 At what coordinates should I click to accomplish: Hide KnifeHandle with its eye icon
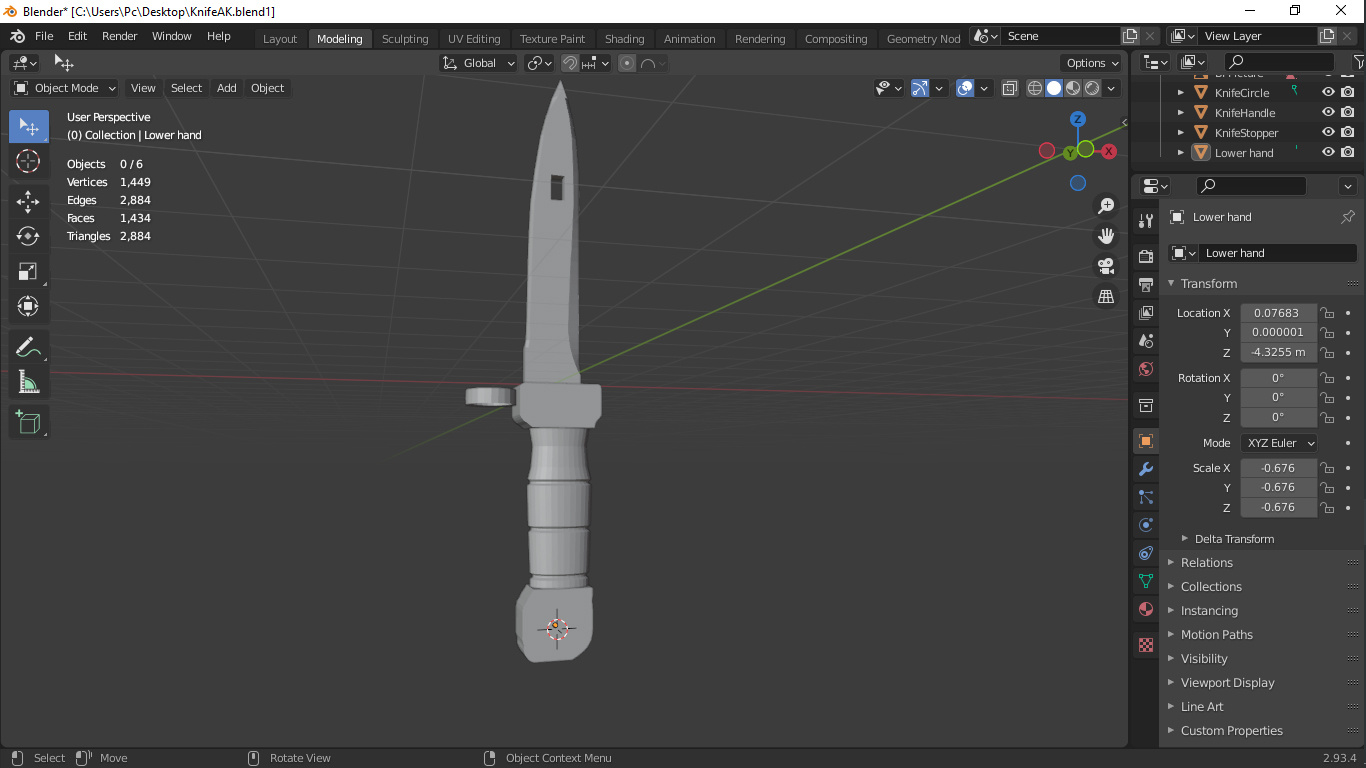pos(1328,112)
